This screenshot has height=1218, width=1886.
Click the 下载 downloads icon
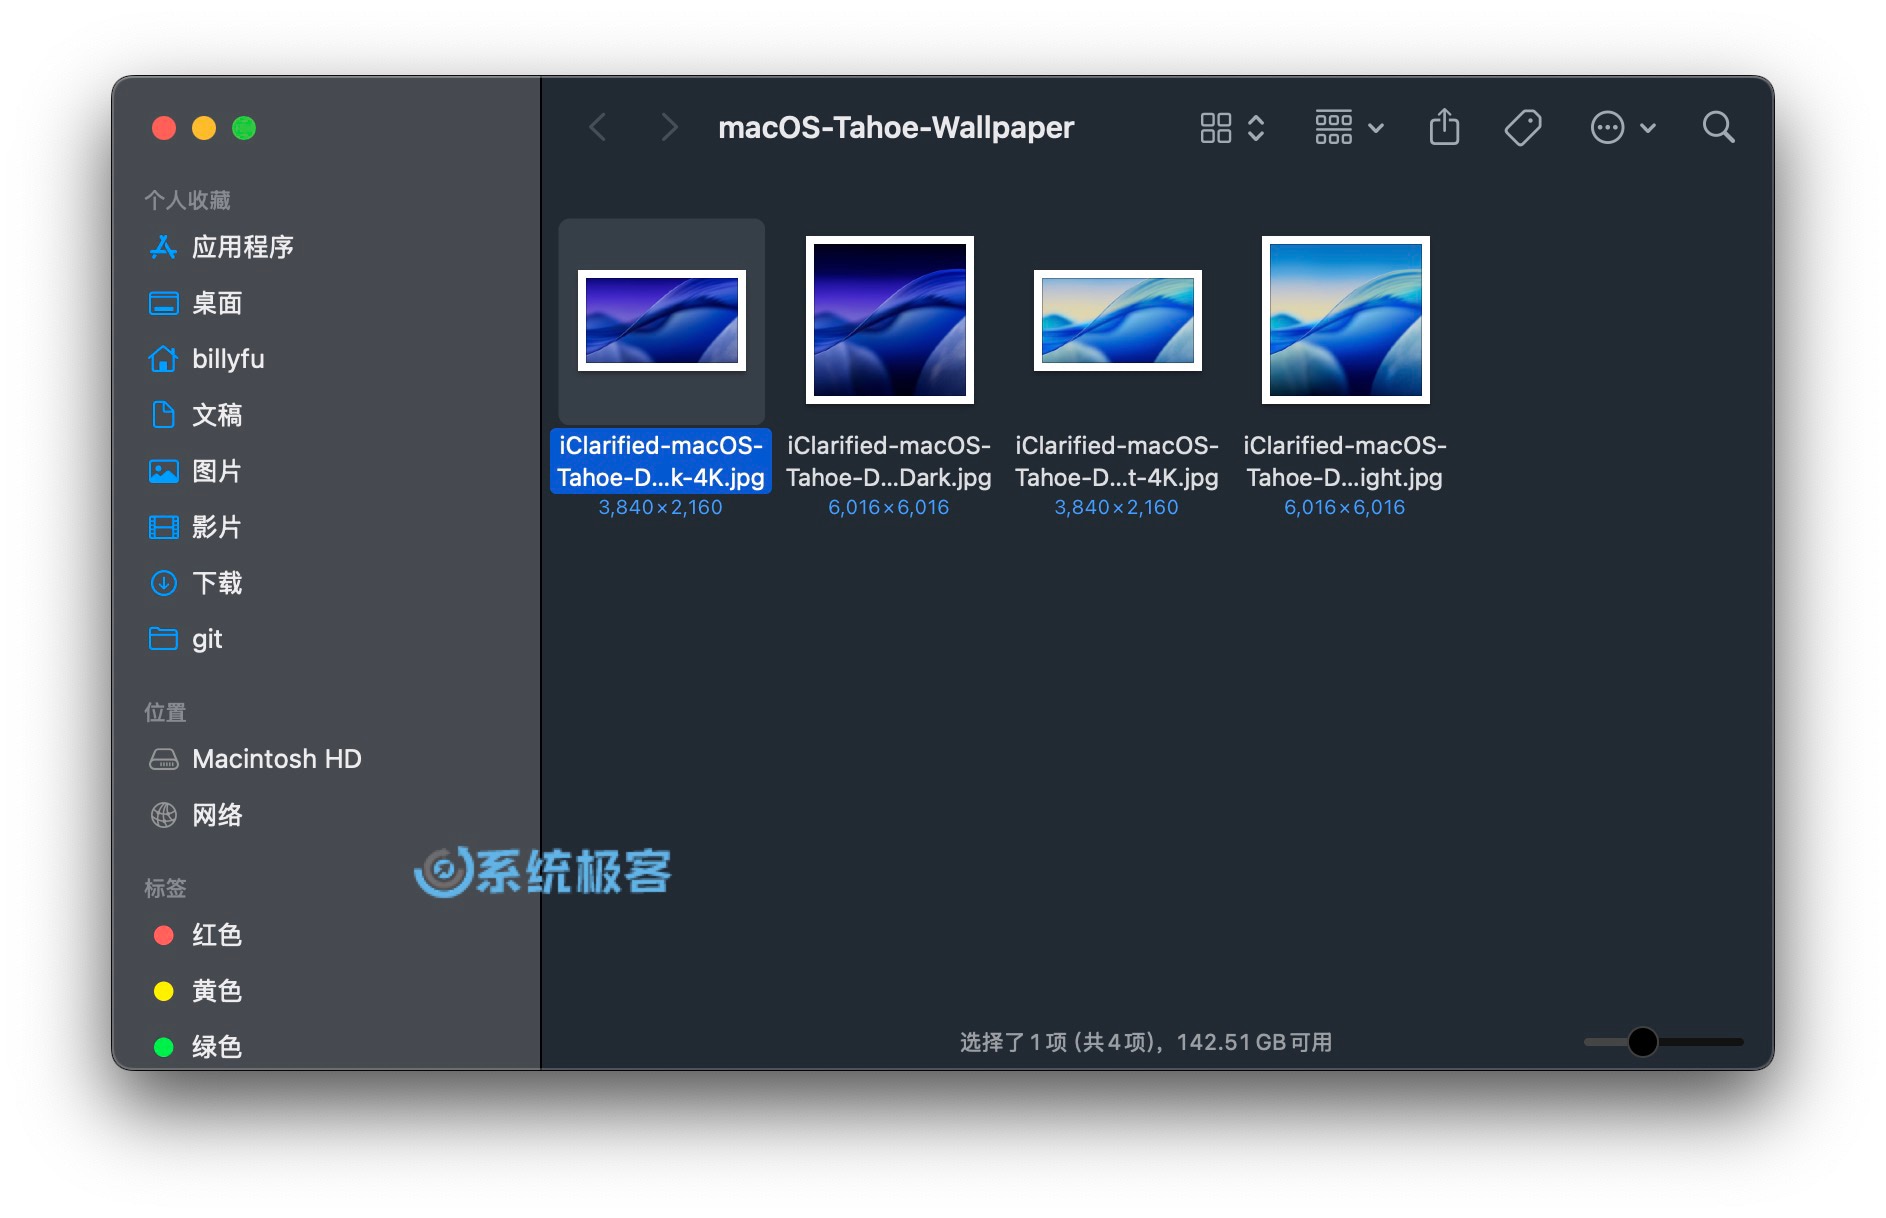tap(163, 583)
